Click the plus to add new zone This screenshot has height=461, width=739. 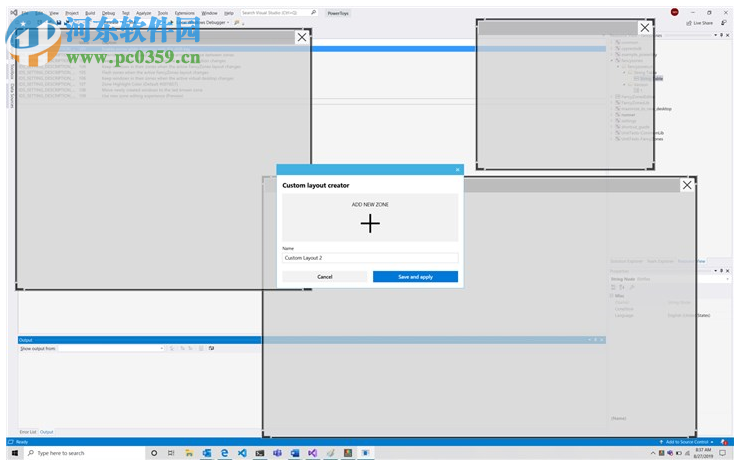pyautogui.click(x=370, y=223)
